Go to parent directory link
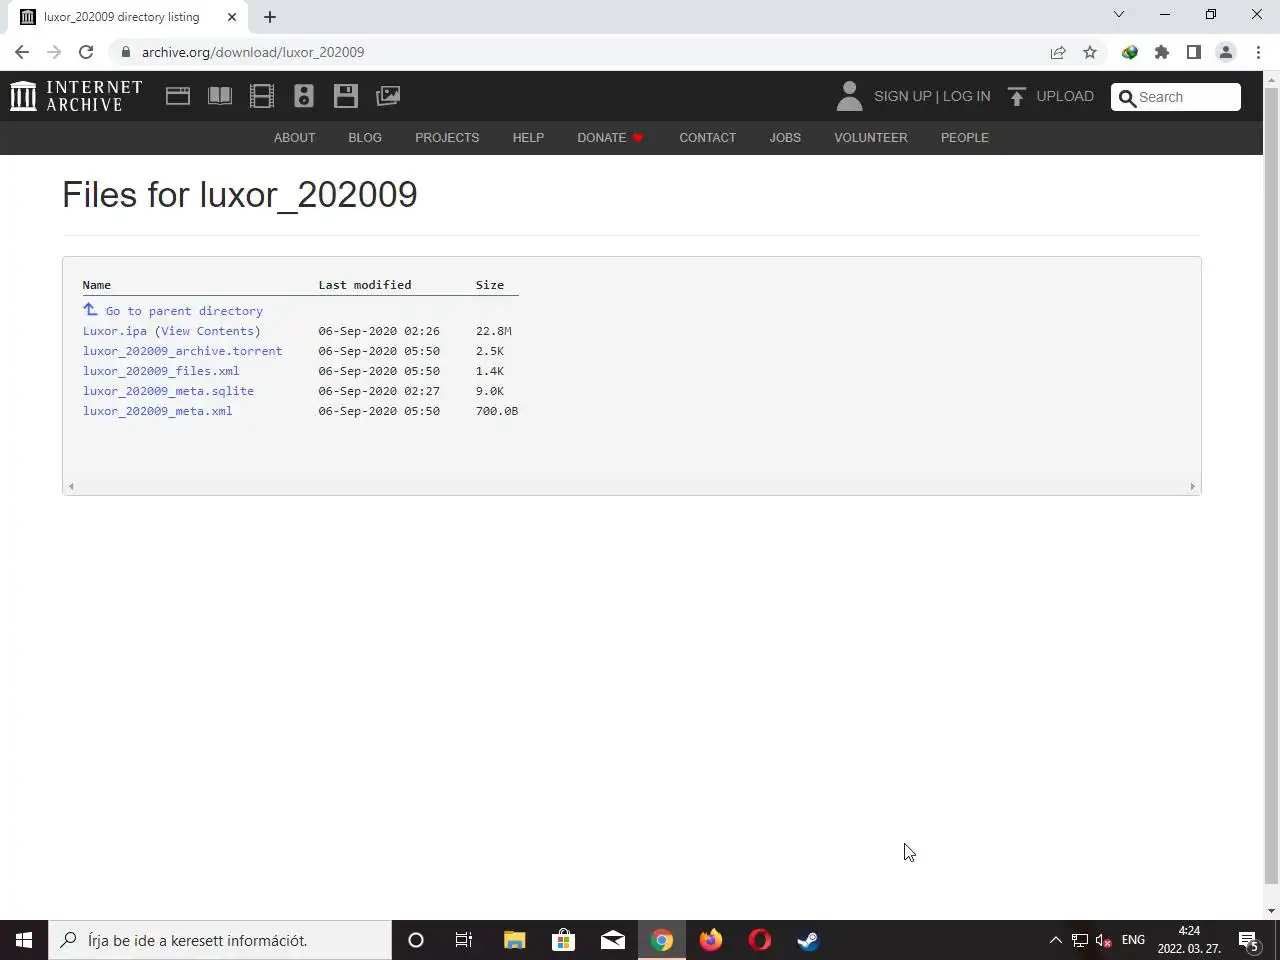Screen dimensions: 1280x960 click(184, 311)
